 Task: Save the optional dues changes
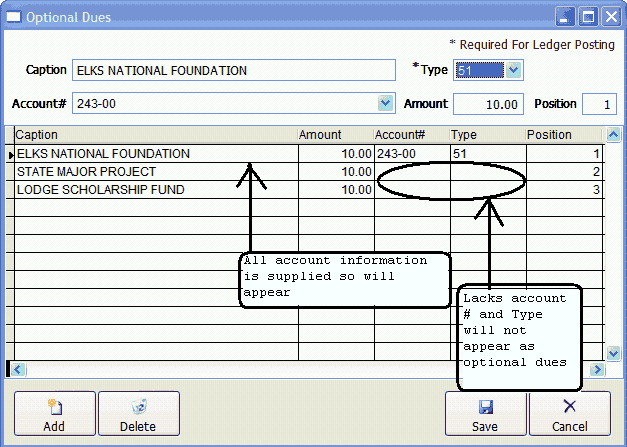486,413
